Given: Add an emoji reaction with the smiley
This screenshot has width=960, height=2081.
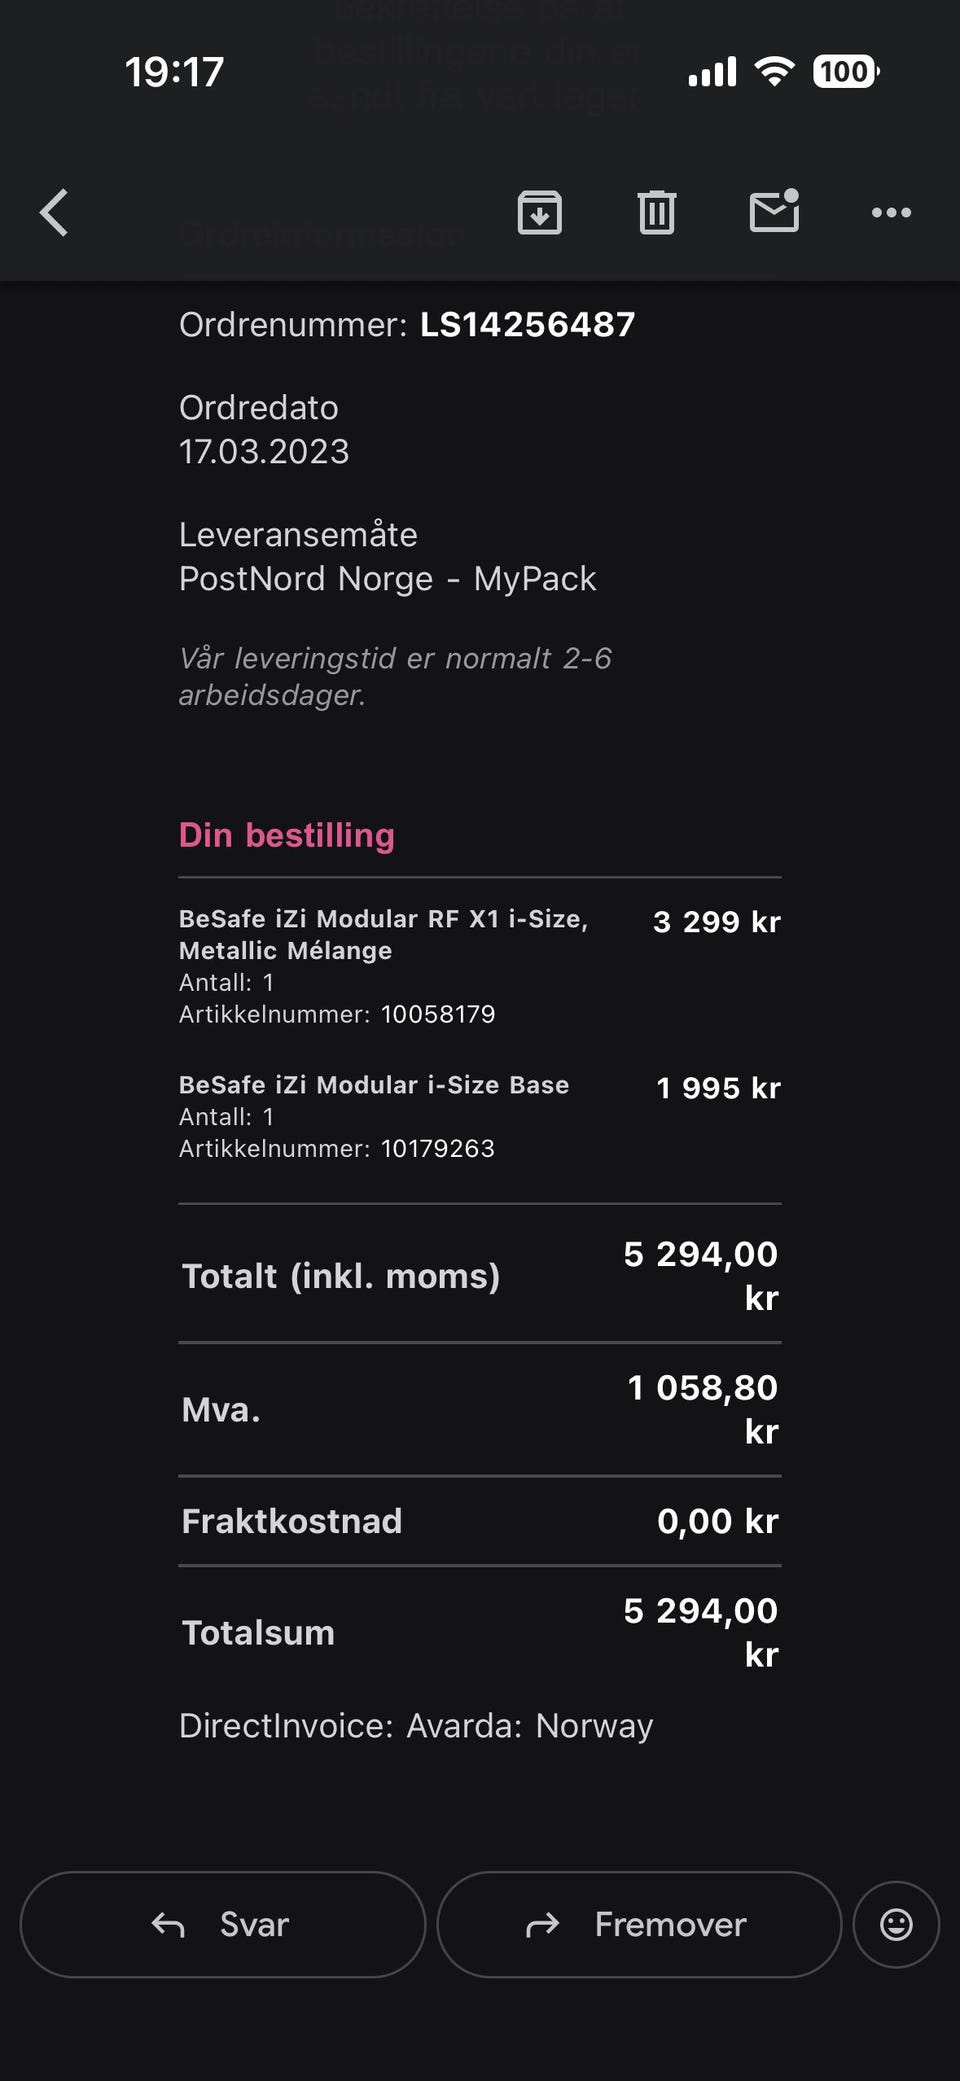Looking at the screenshot, I should coord(896,1924).
